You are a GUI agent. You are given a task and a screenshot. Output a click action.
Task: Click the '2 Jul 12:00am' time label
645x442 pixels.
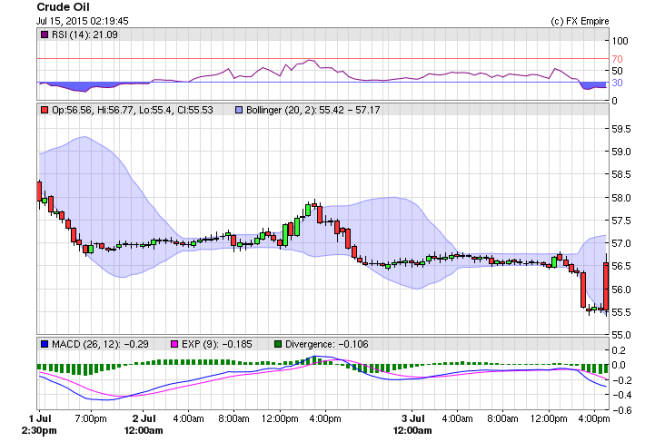click(144, 425)
